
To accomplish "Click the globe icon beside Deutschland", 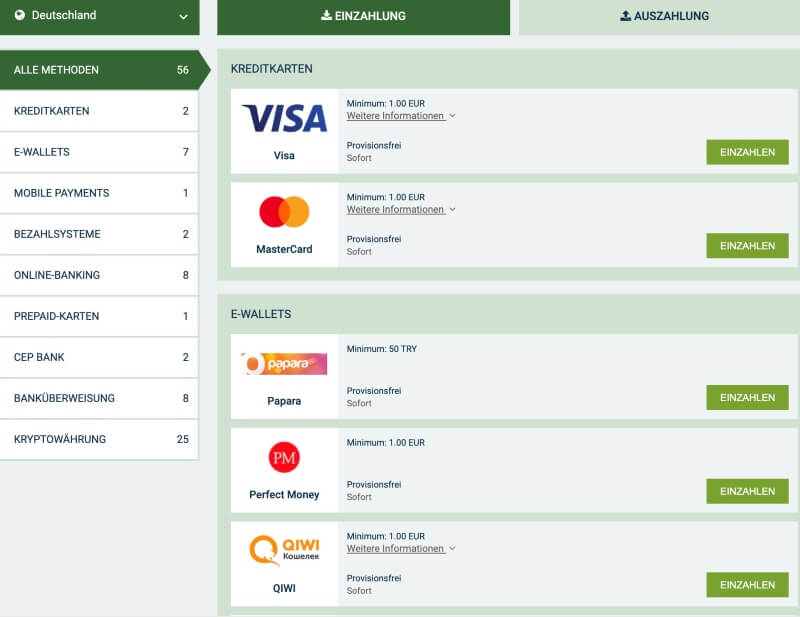I will click(19, 15).
